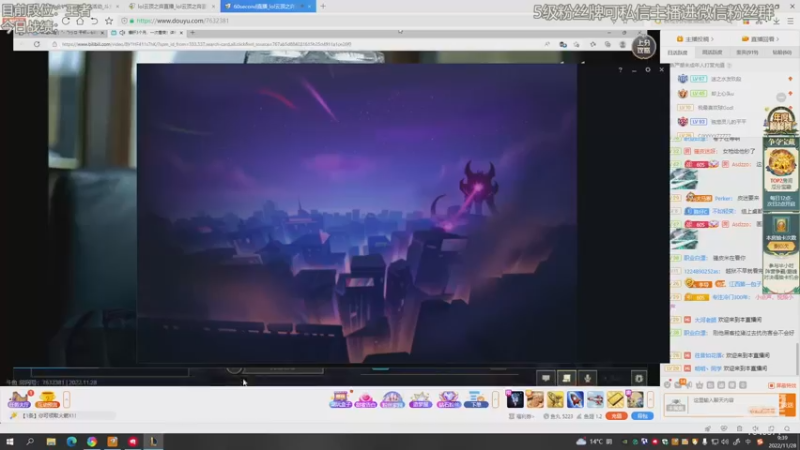Click the 下载 download icon
The width and height of the screenshot is (800, 450).
point(476,399)
